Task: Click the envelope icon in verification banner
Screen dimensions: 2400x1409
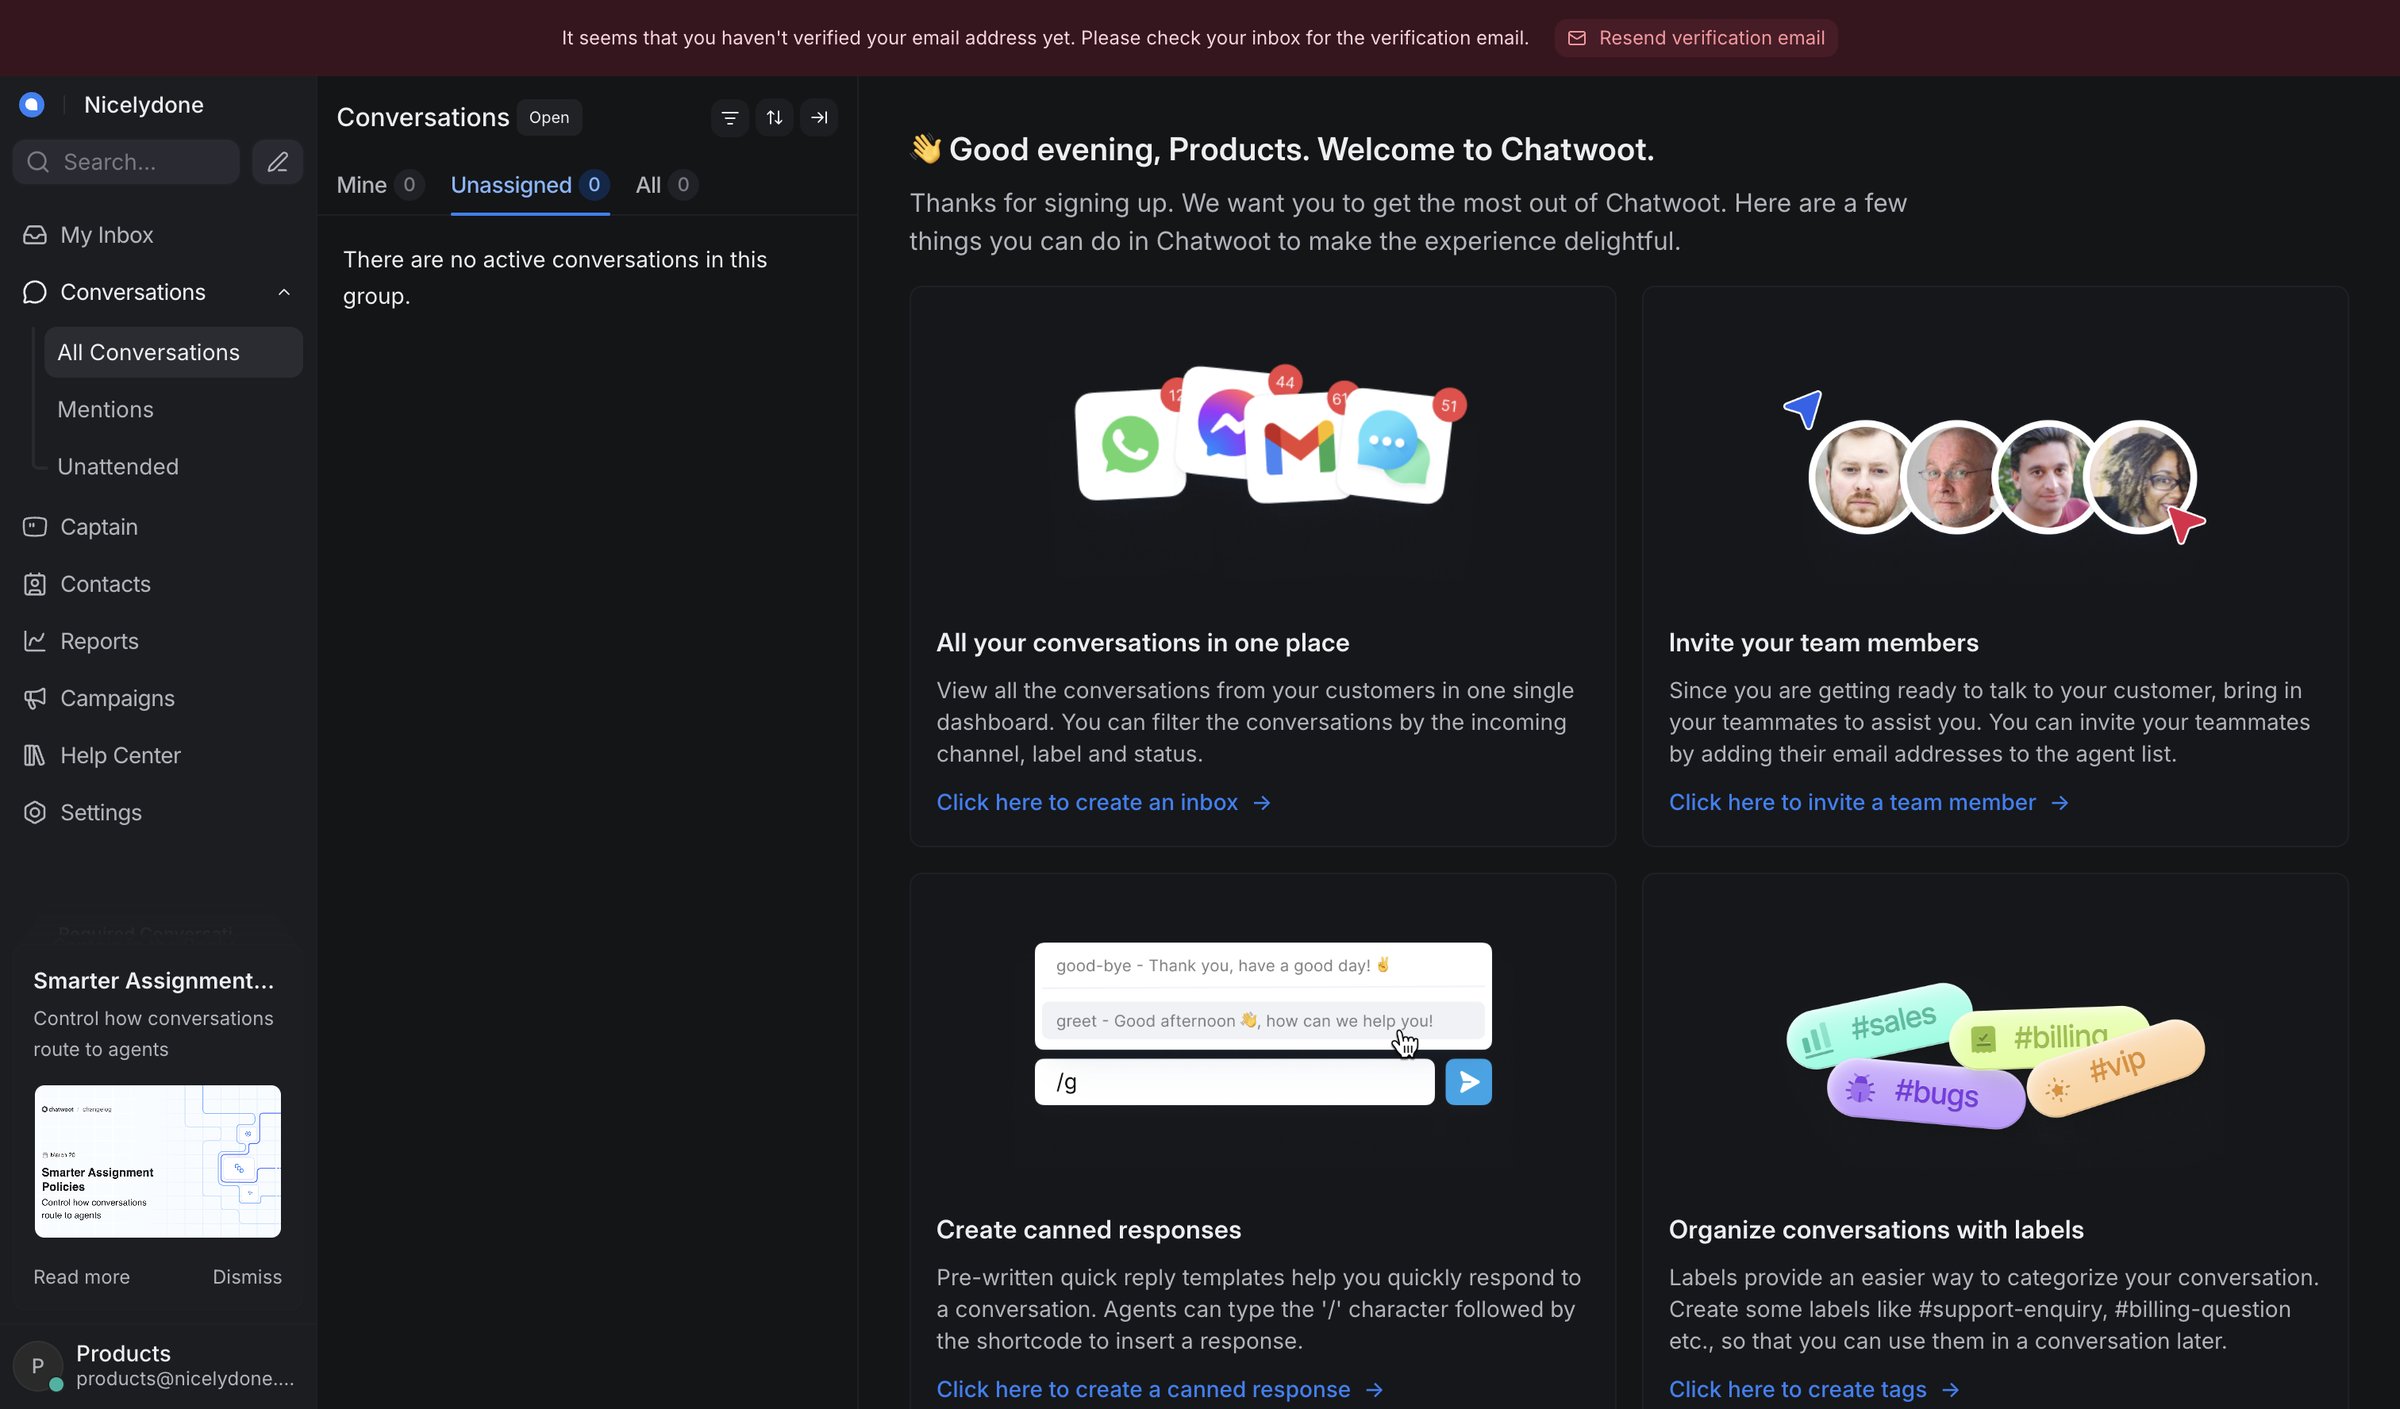Action: click(x=1577, y=38)
